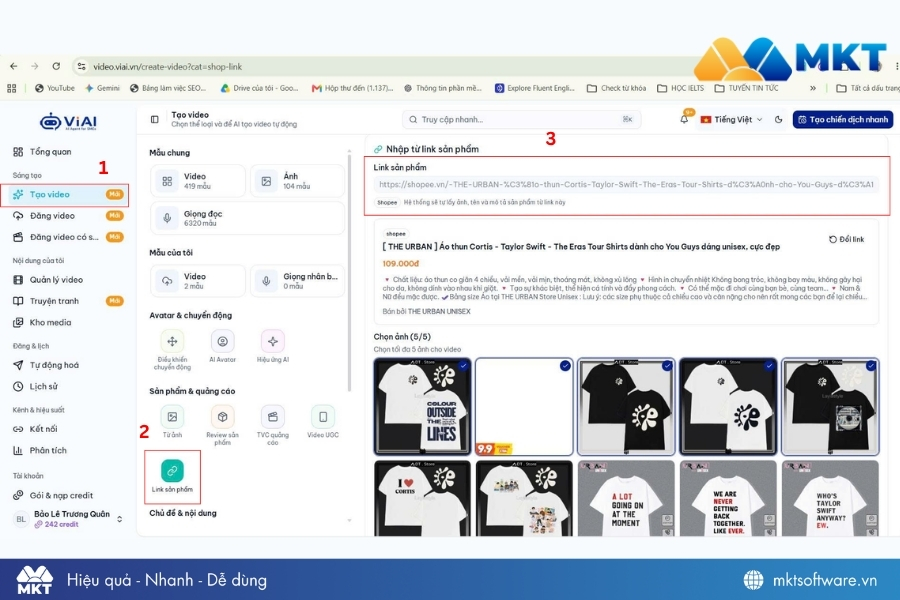Toggle dark mode moon icon

click(x=778, y=119)
